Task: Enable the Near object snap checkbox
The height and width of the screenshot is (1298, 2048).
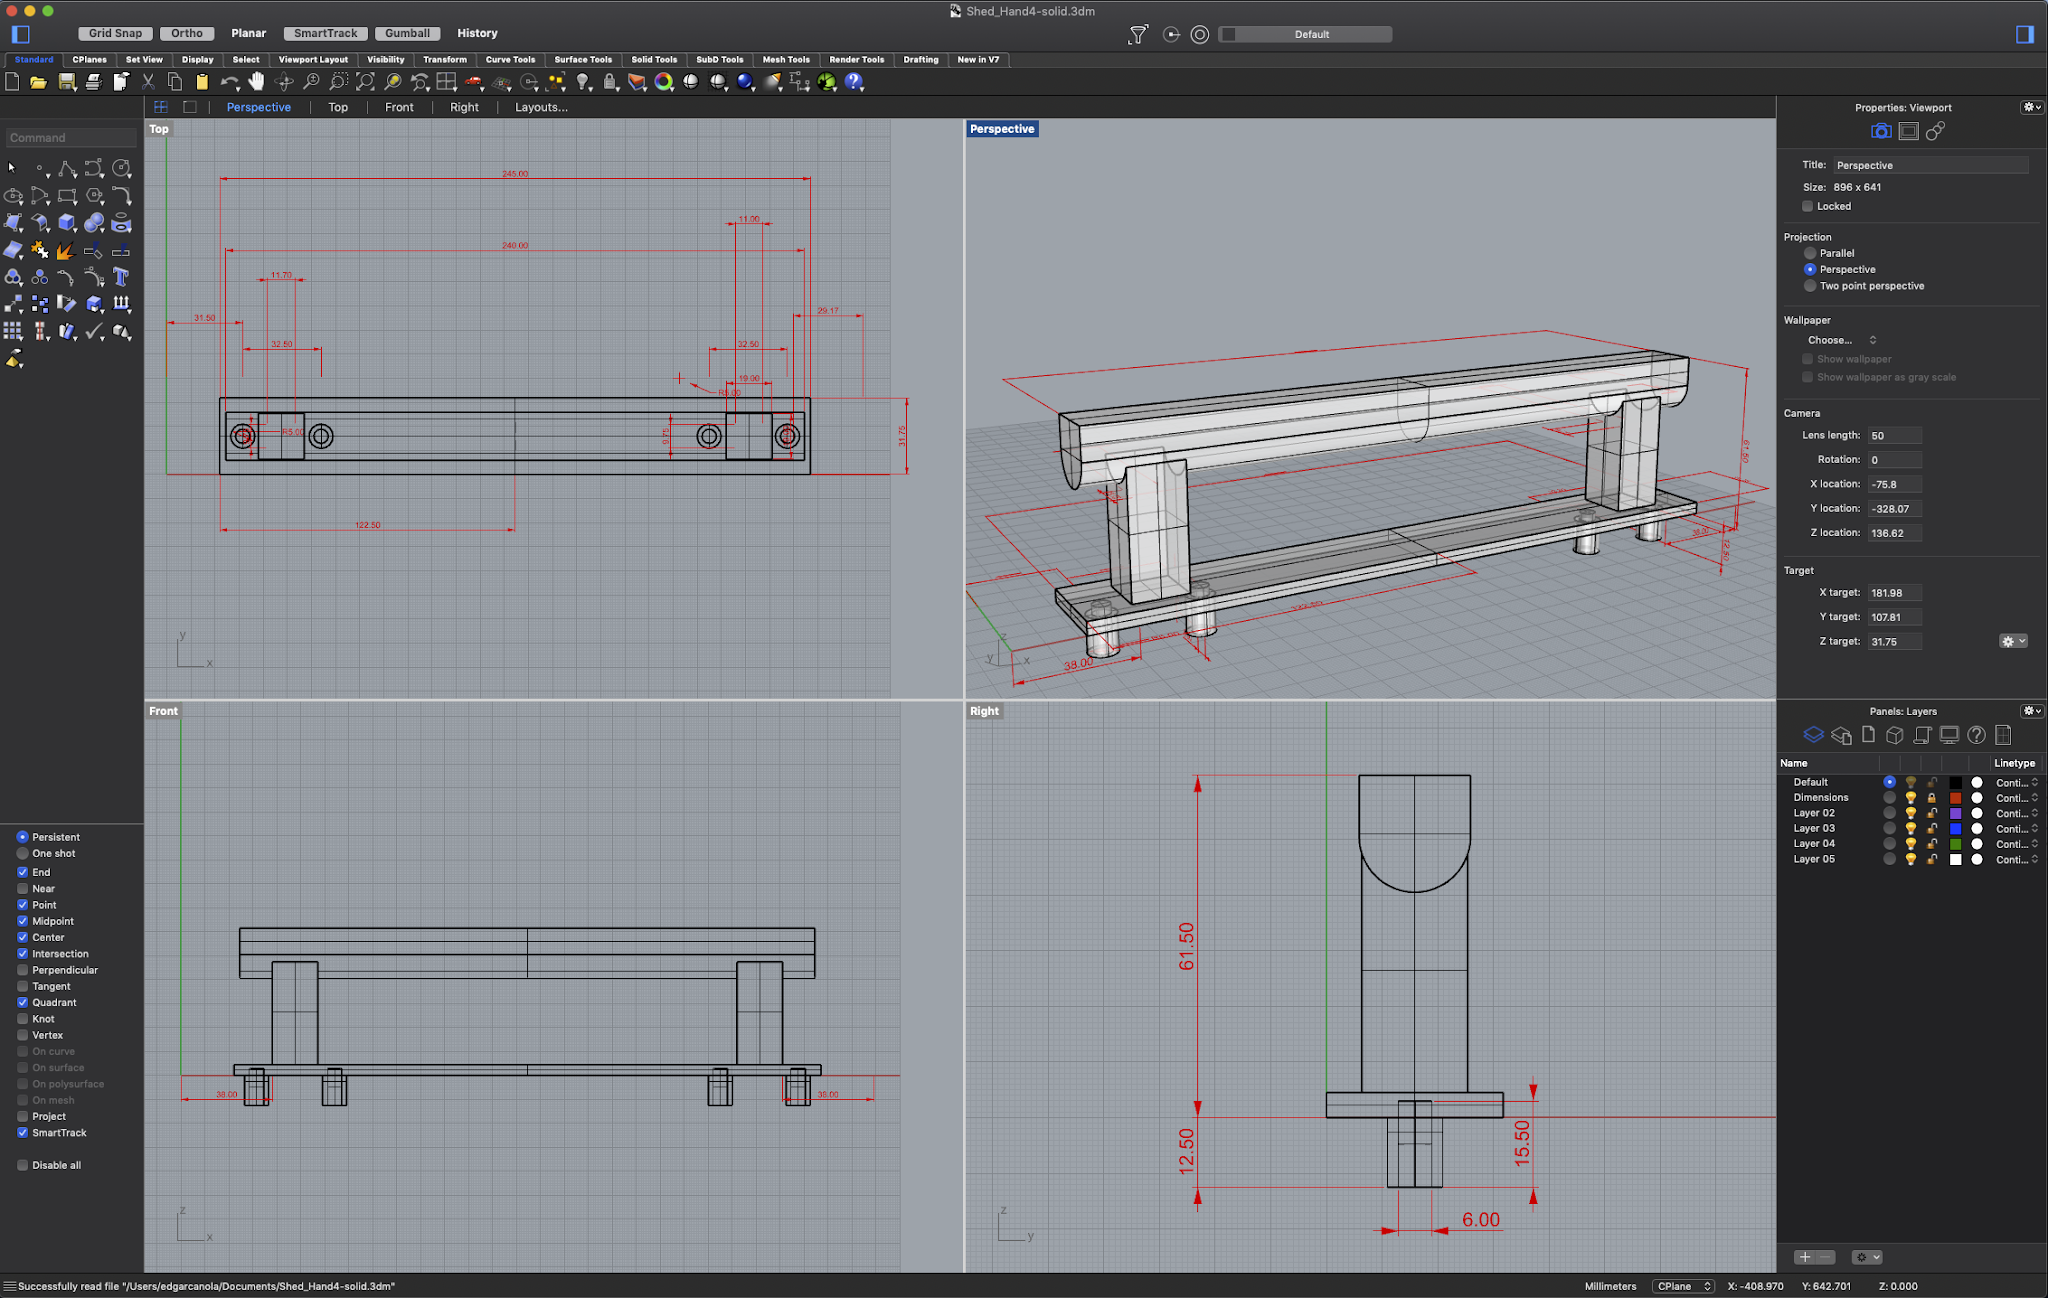Action: (x=23, y=888)
